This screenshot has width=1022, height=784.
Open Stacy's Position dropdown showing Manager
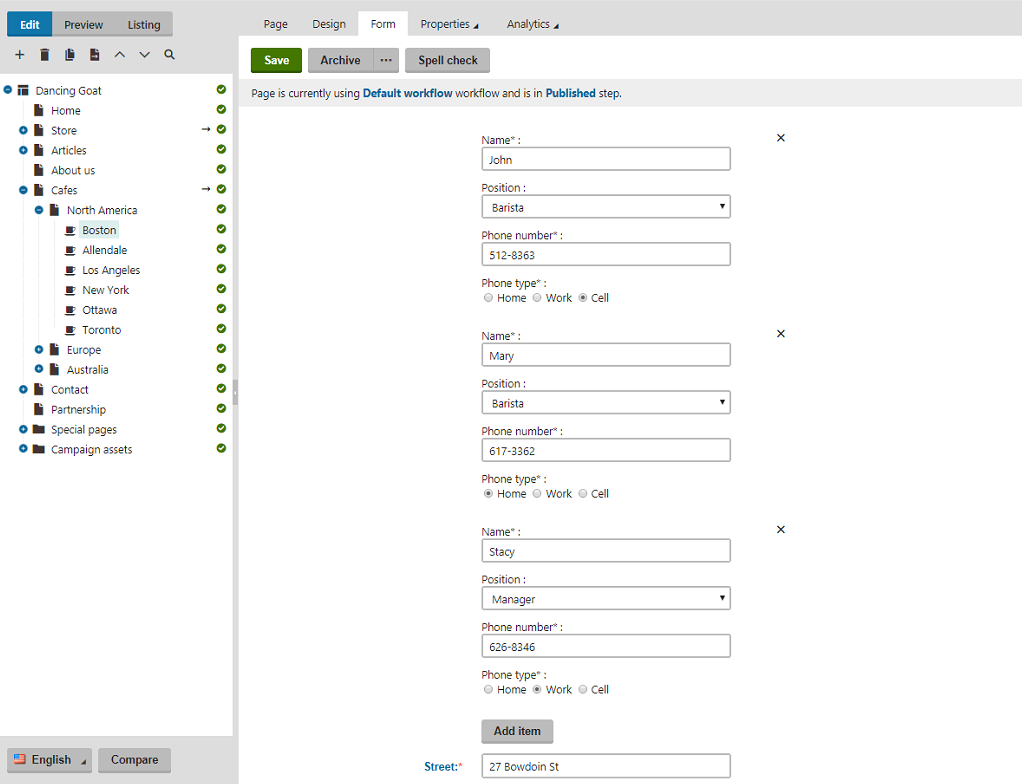606,598
